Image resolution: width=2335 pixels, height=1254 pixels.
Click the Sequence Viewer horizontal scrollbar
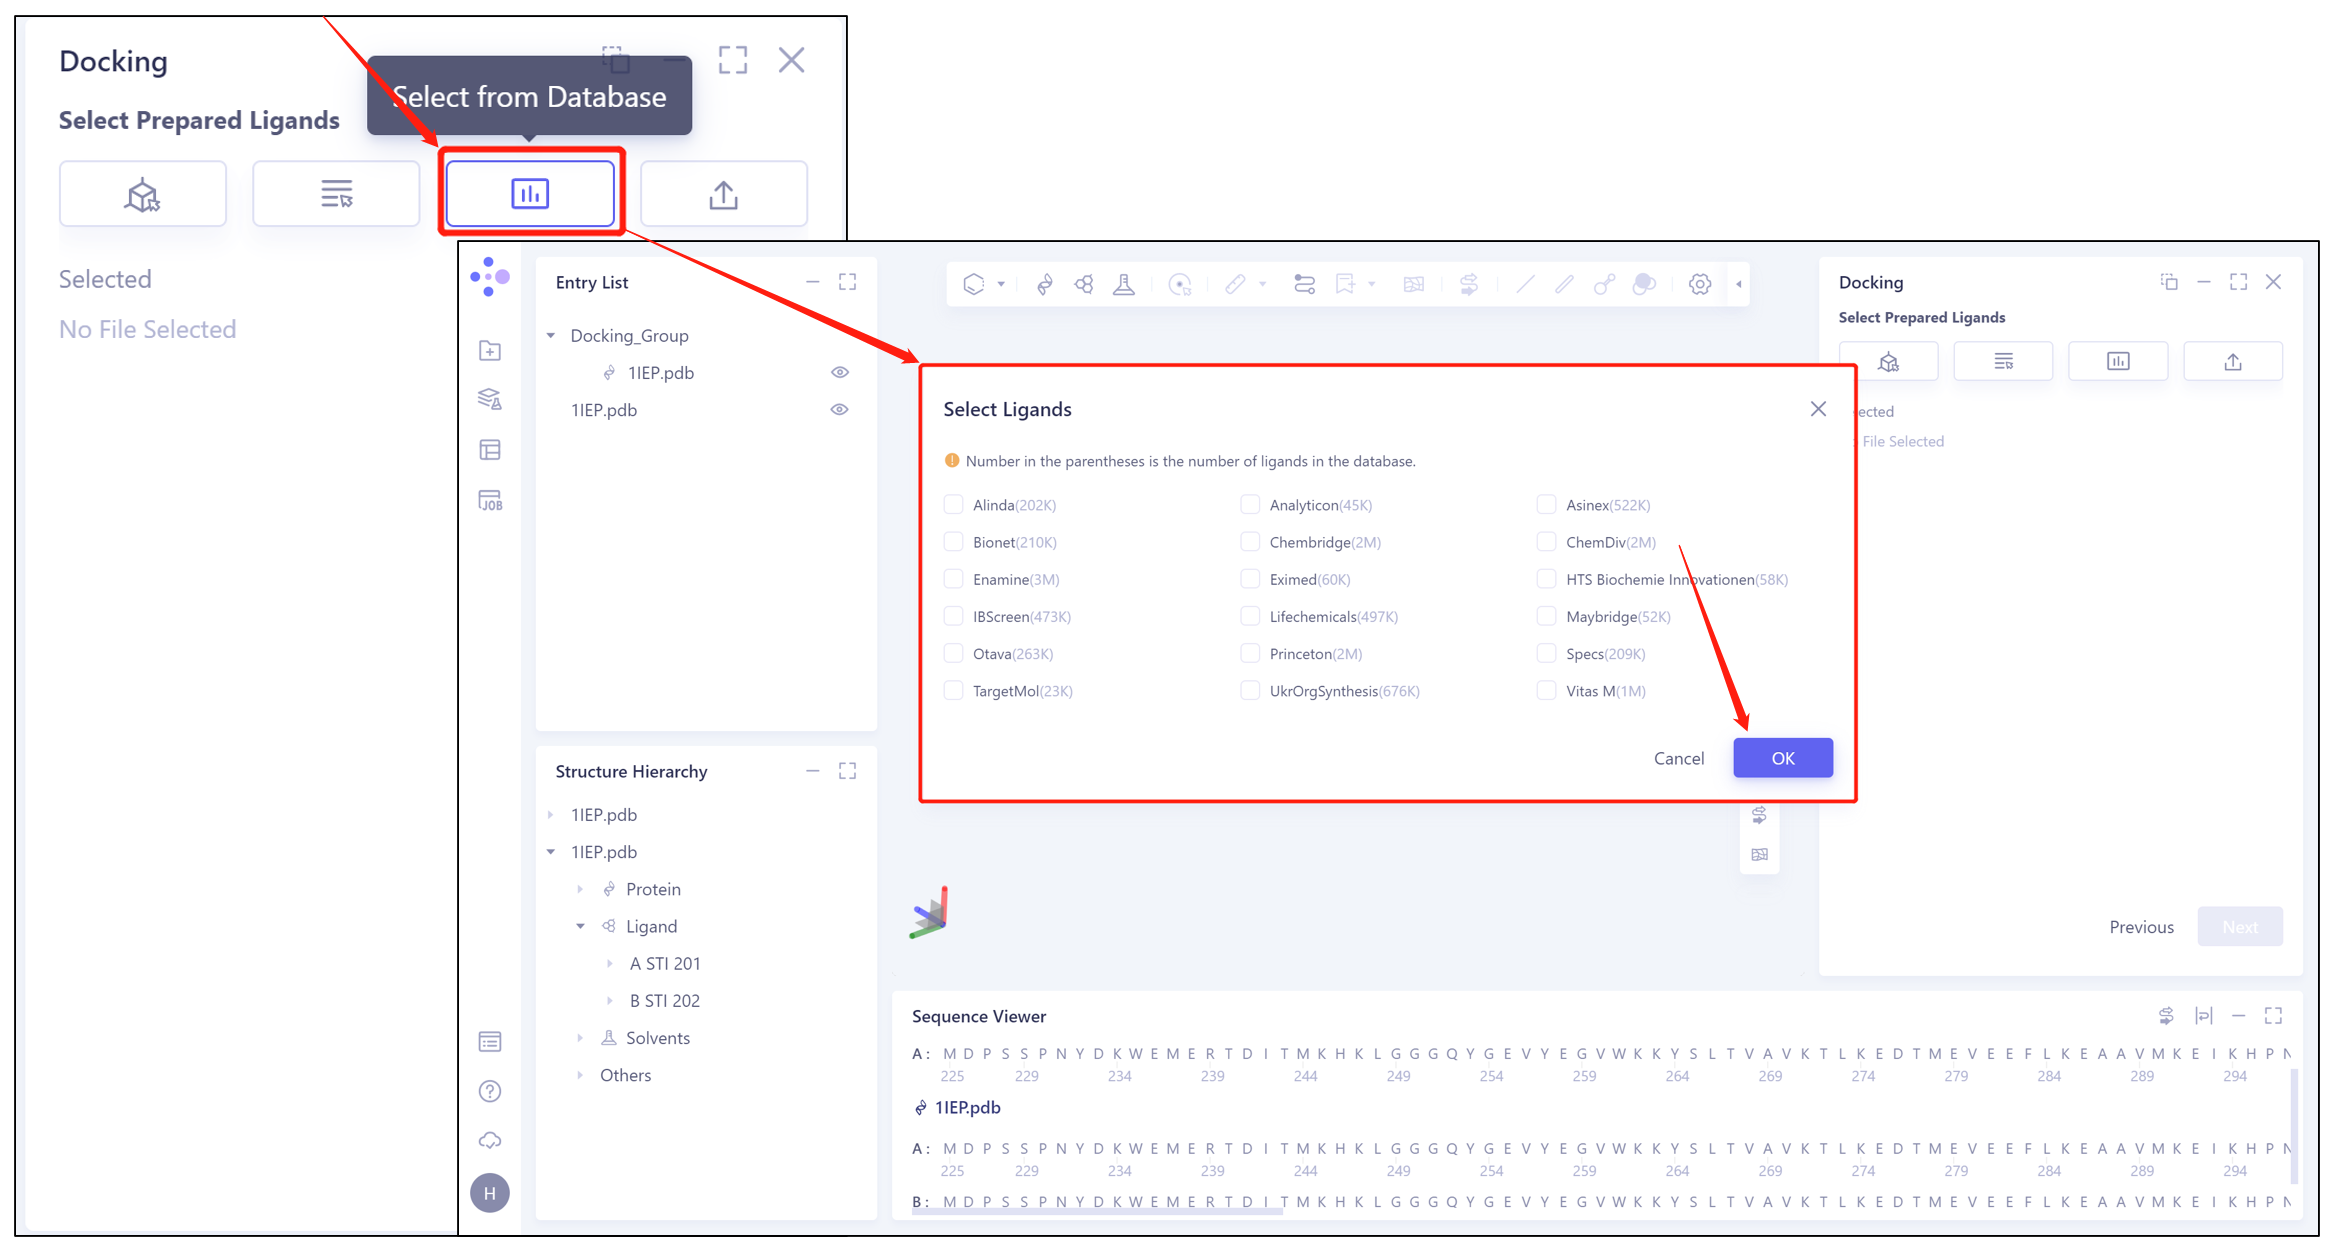(1100, 1209)
